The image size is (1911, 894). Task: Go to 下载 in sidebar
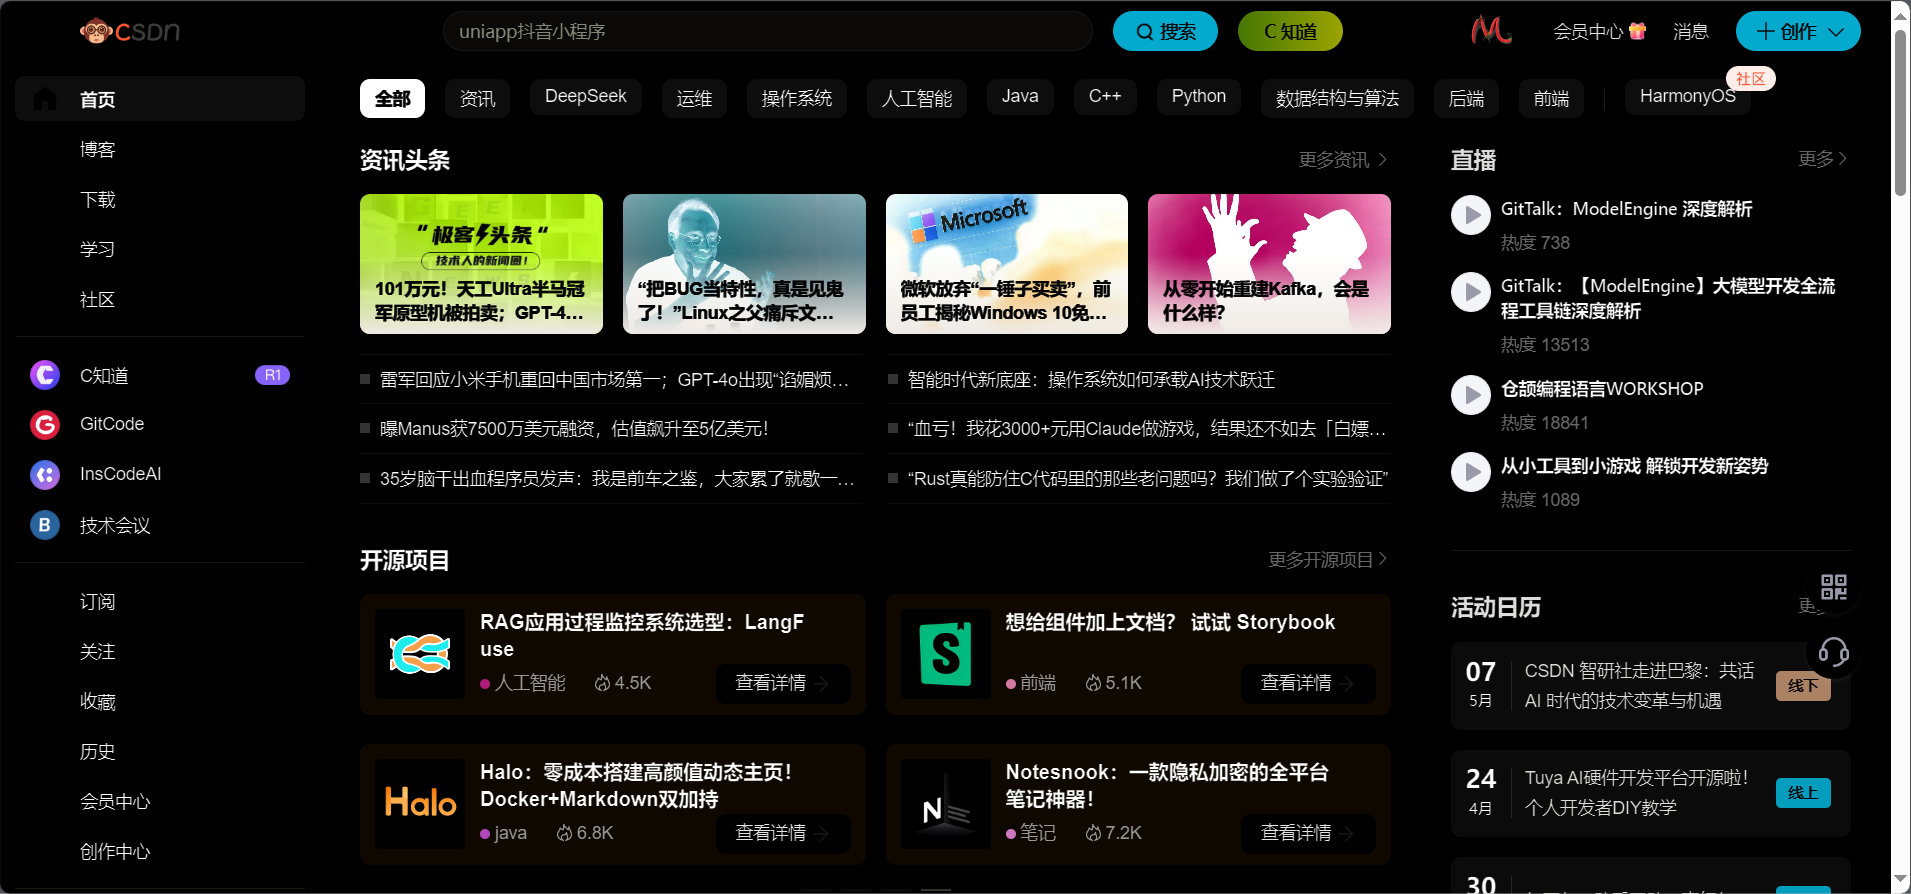(x=98, y=200)
